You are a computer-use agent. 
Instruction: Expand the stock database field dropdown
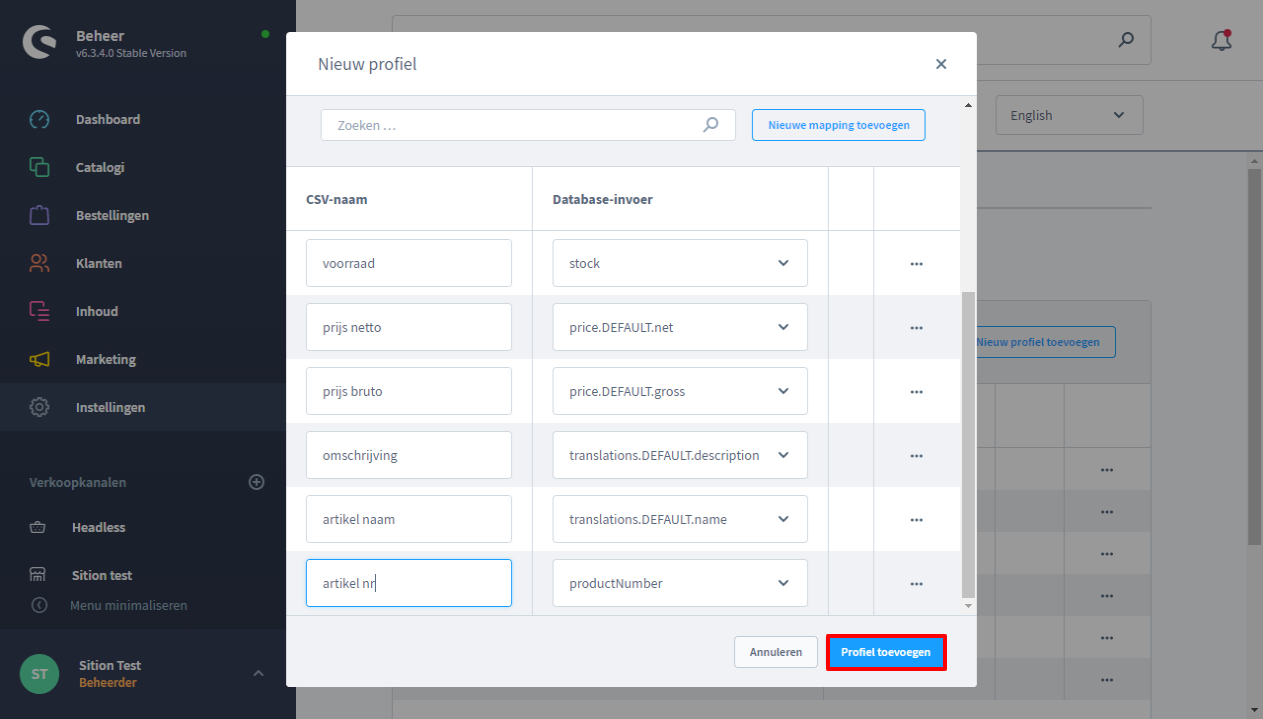pos(783,263)
